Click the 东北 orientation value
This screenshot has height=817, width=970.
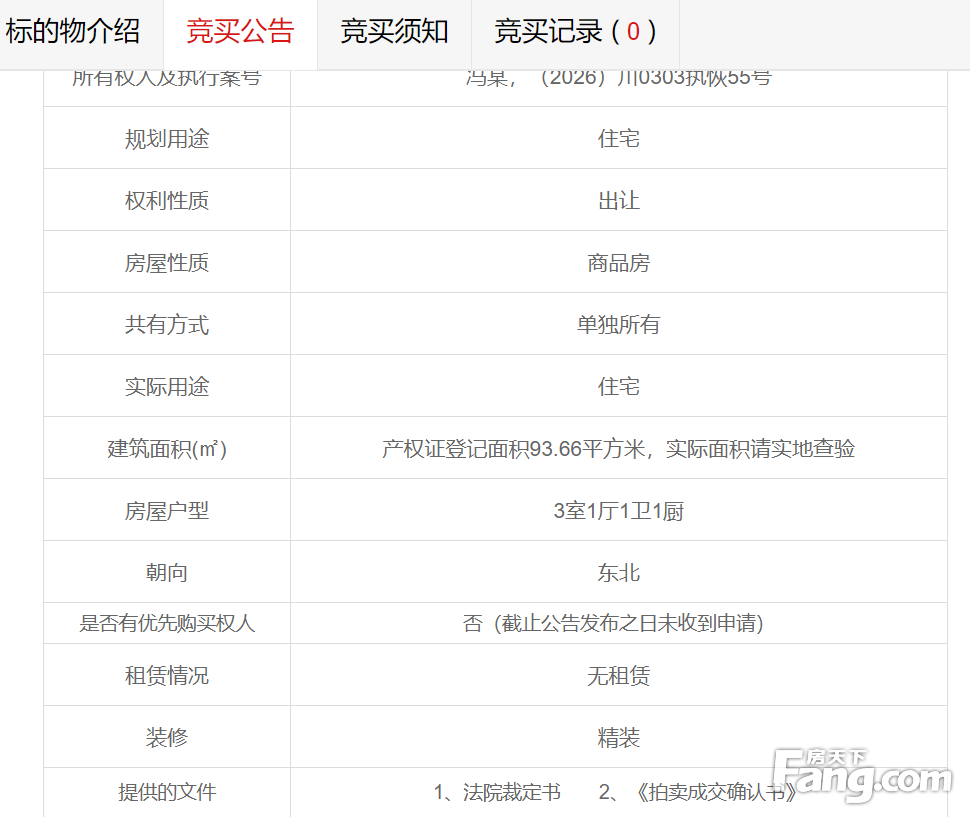(618, 573)
